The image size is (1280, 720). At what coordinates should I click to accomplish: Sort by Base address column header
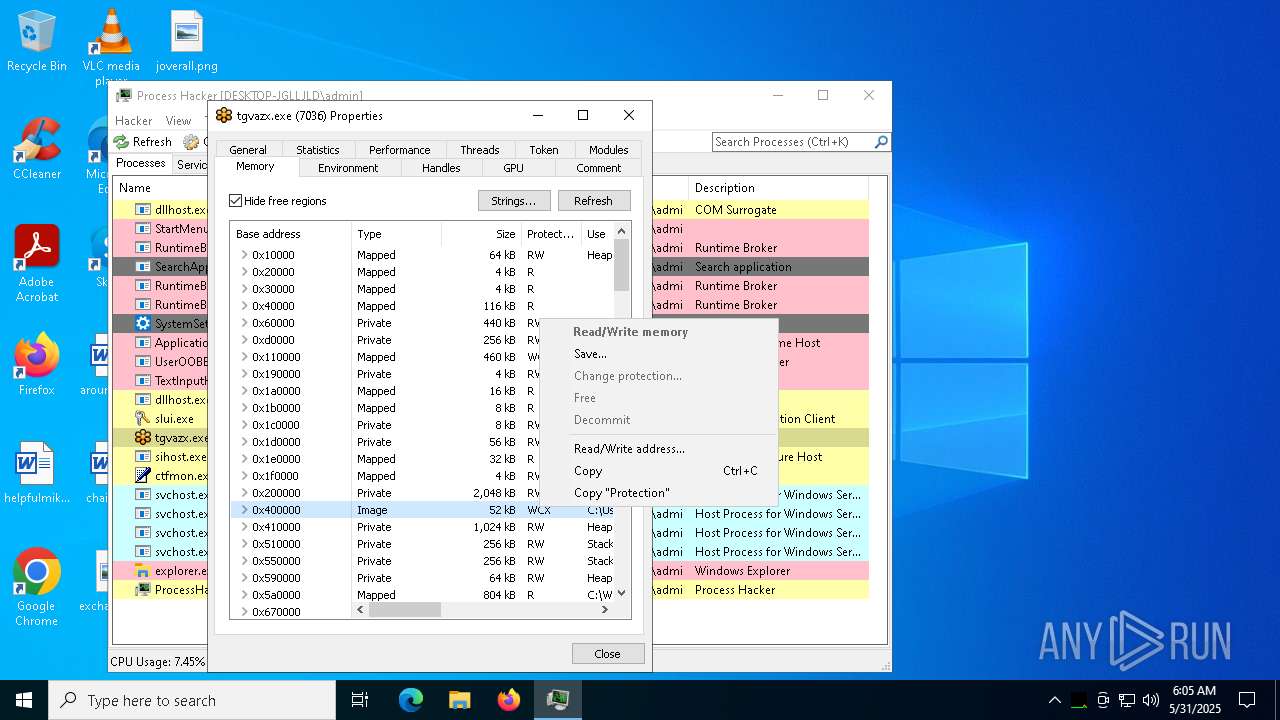pos(291,234)
